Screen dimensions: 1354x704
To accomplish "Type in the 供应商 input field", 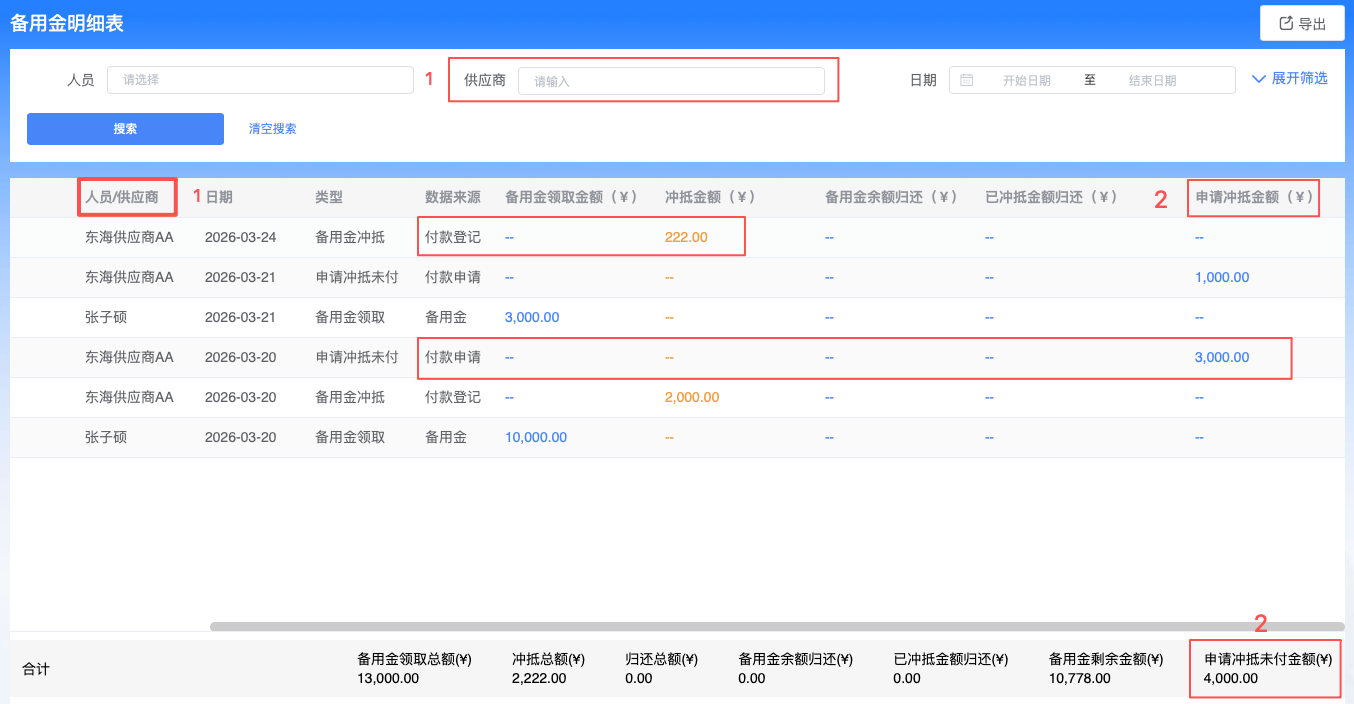I will click(x=671, y=81).
